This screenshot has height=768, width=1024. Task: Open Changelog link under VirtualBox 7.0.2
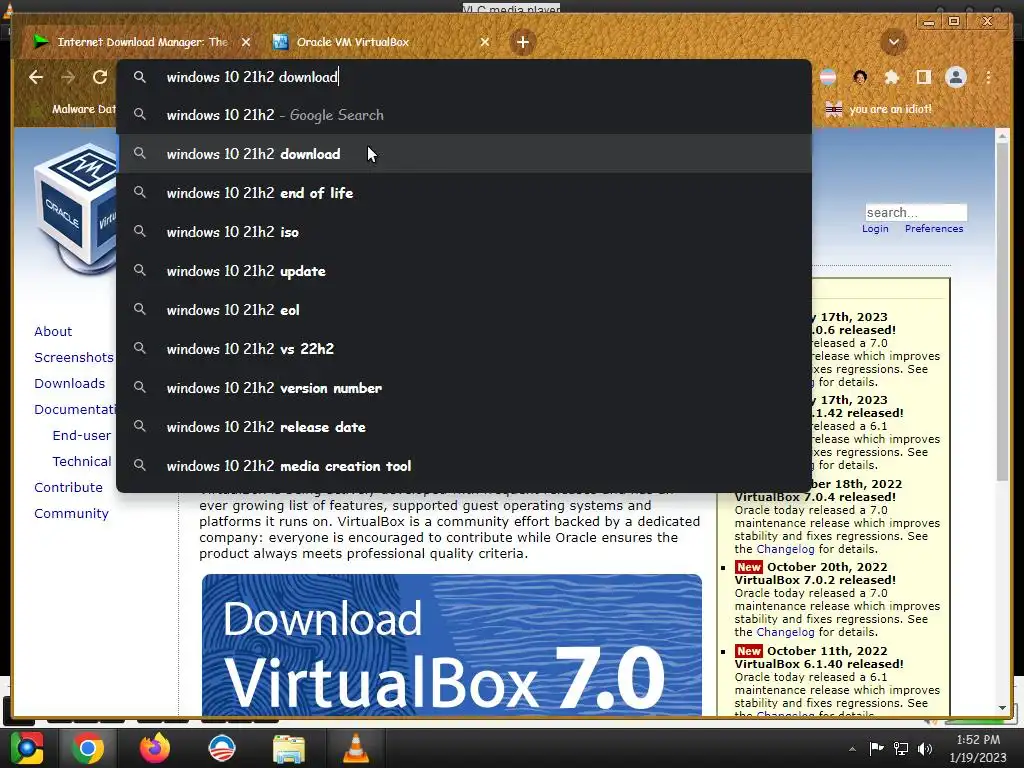tap(785, 632)
